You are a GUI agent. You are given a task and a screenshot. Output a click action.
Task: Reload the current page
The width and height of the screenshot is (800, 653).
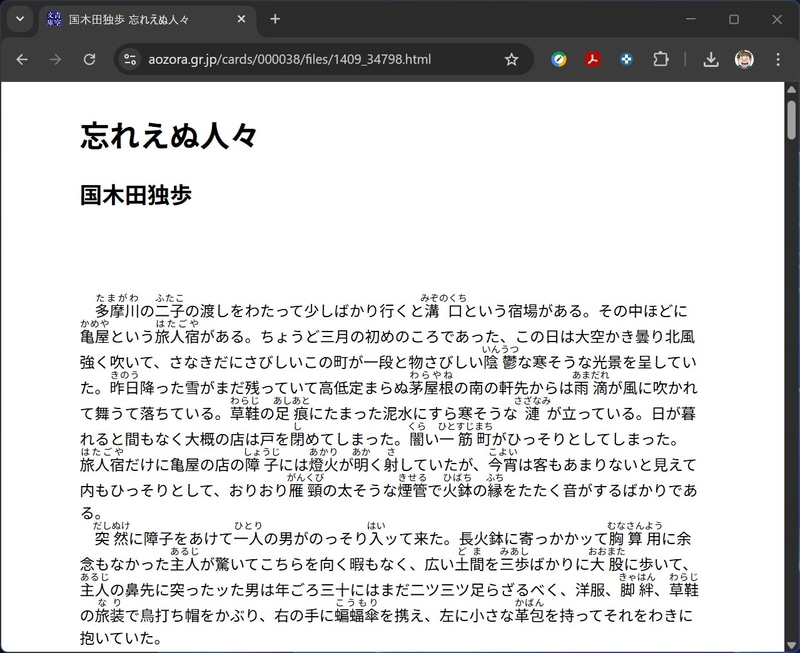89,60
